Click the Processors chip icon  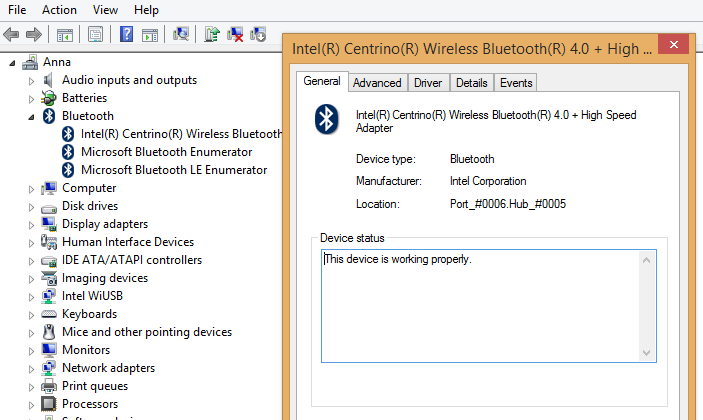(49, 404)
